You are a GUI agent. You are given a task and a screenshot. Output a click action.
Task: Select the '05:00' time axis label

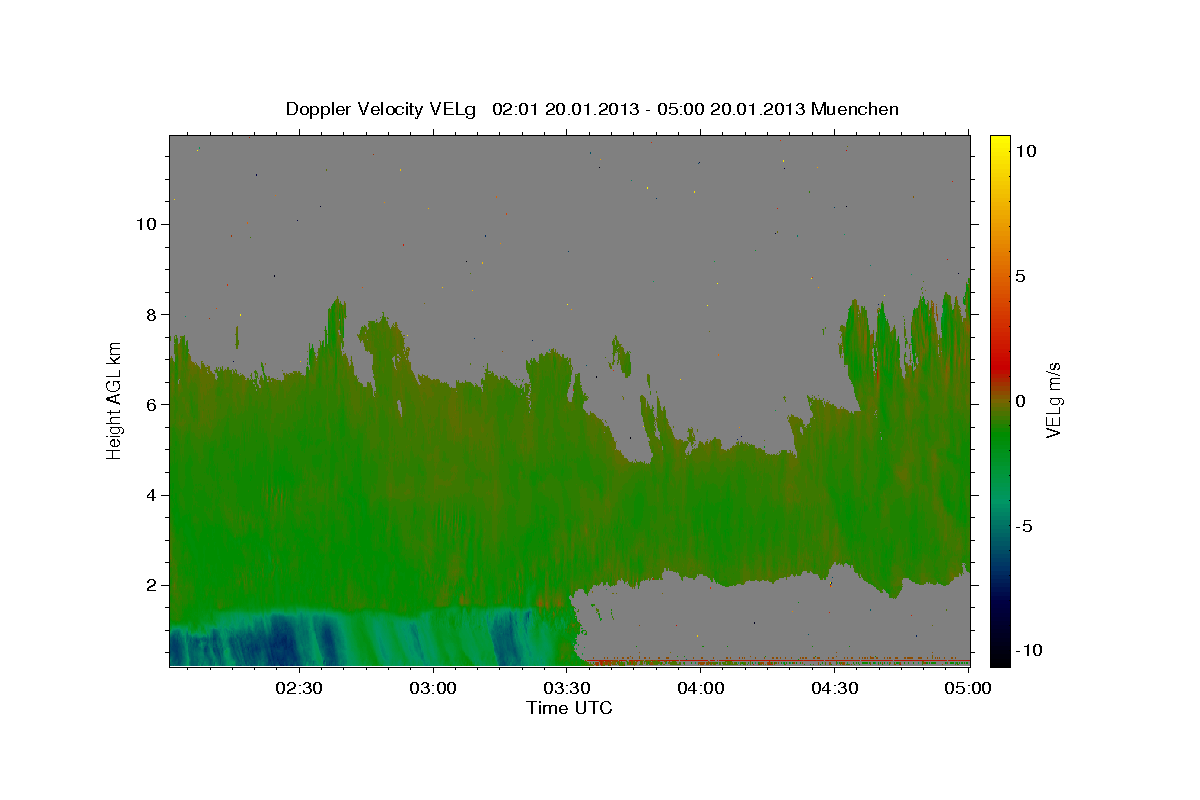968,688
